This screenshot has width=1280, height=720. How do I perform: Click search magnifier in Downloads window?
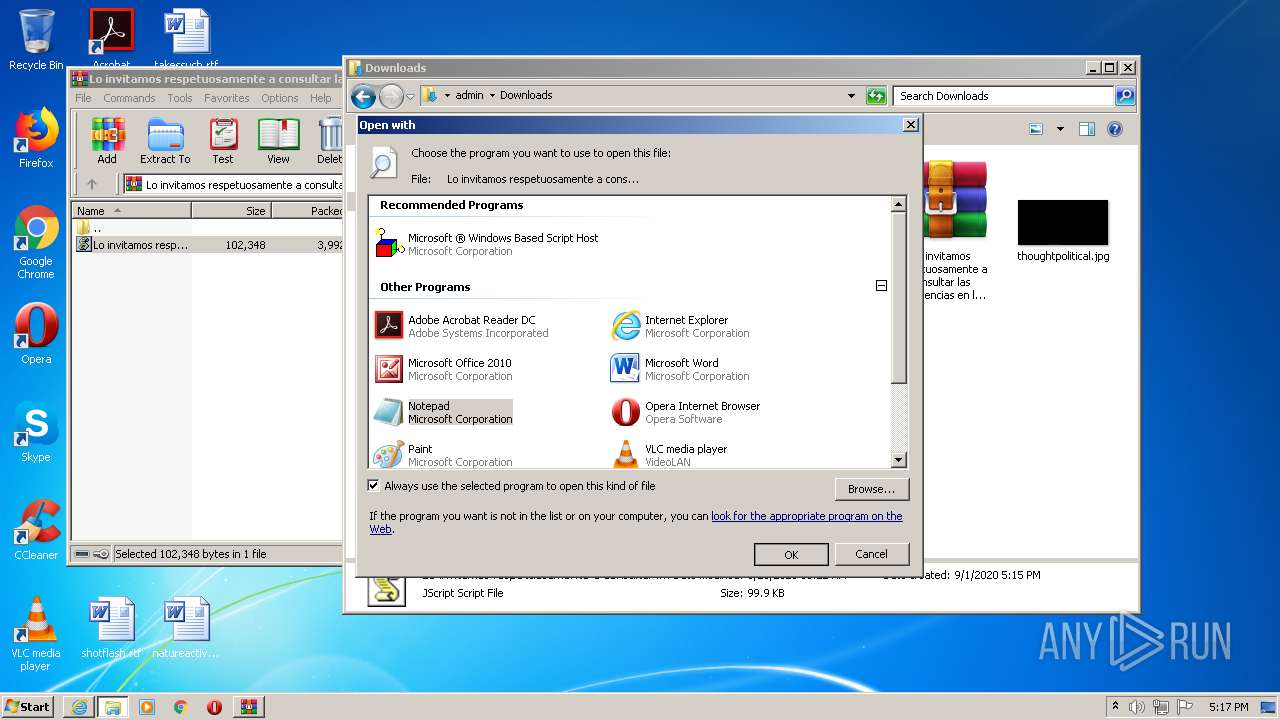point(1125,96)
